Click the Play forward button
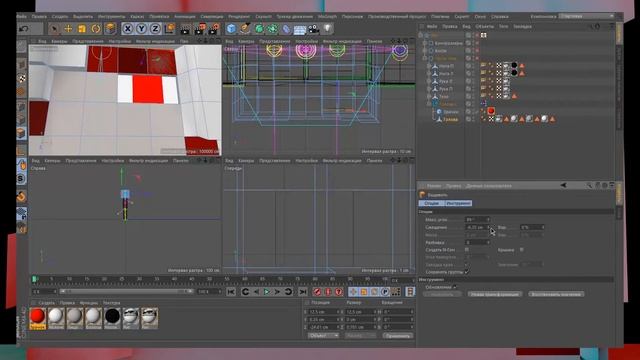The height and width of the screenshot is (360, 640). coord(267,291)
